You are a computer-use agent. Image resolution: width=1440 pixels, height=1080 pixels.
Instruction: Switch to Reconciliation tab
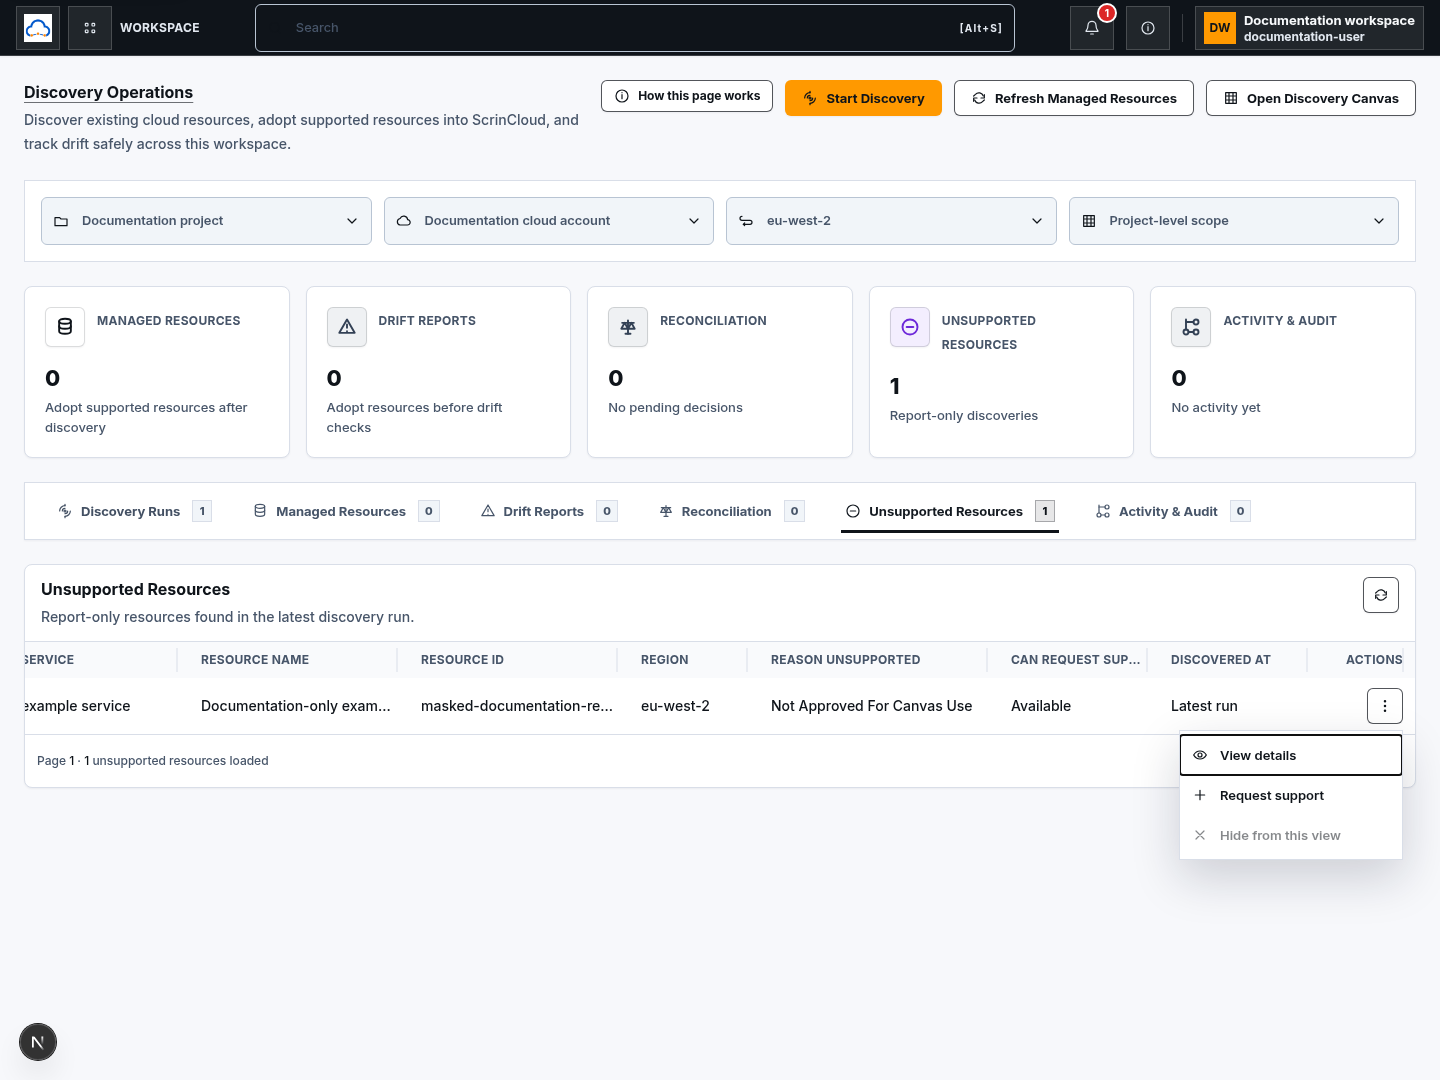pos(731,511)
